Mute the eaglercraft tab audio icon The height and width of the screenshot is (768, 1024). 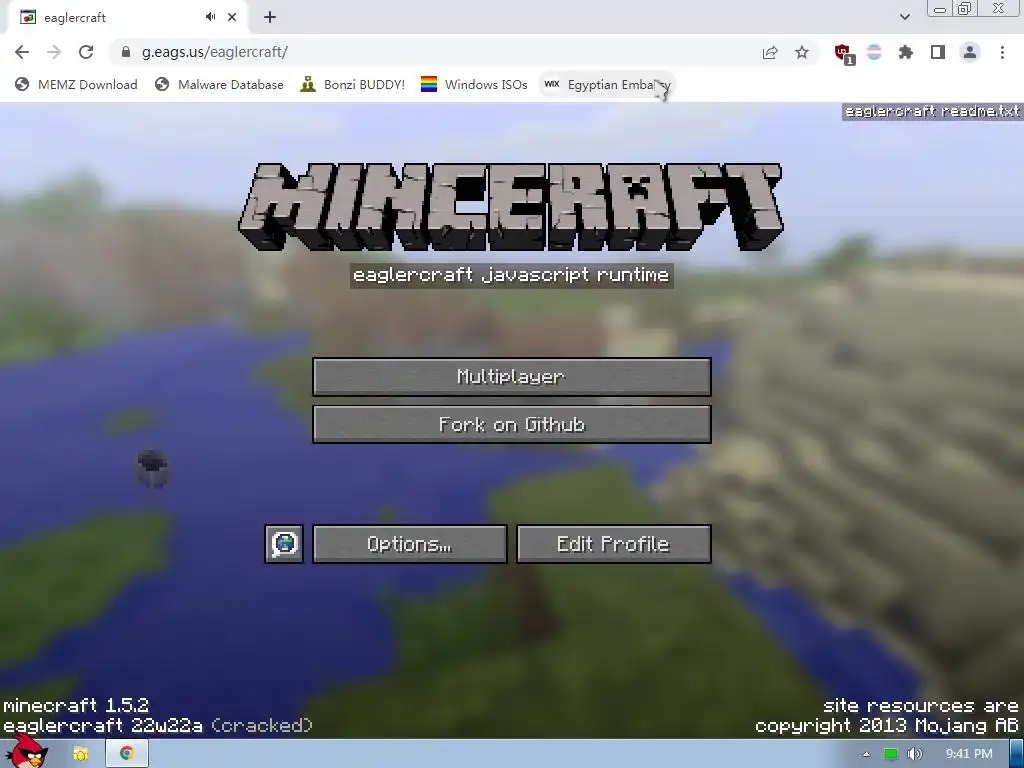210,17
